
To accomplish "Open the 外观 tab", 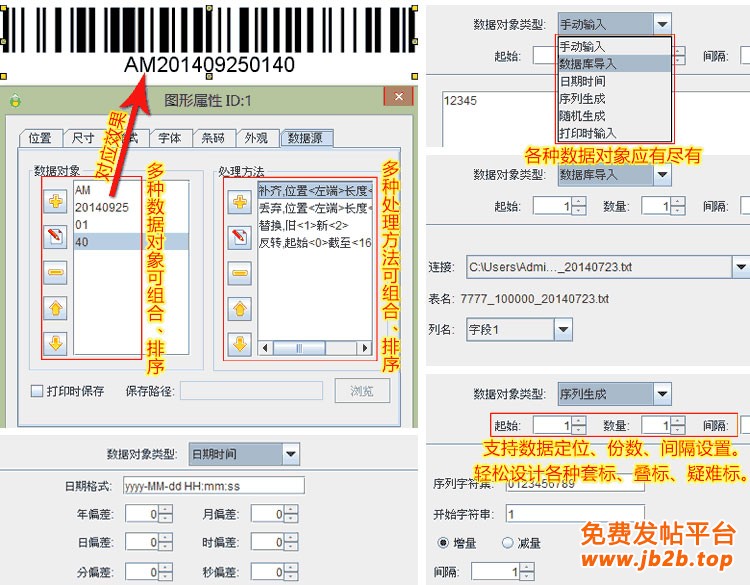I will point(257,138).
